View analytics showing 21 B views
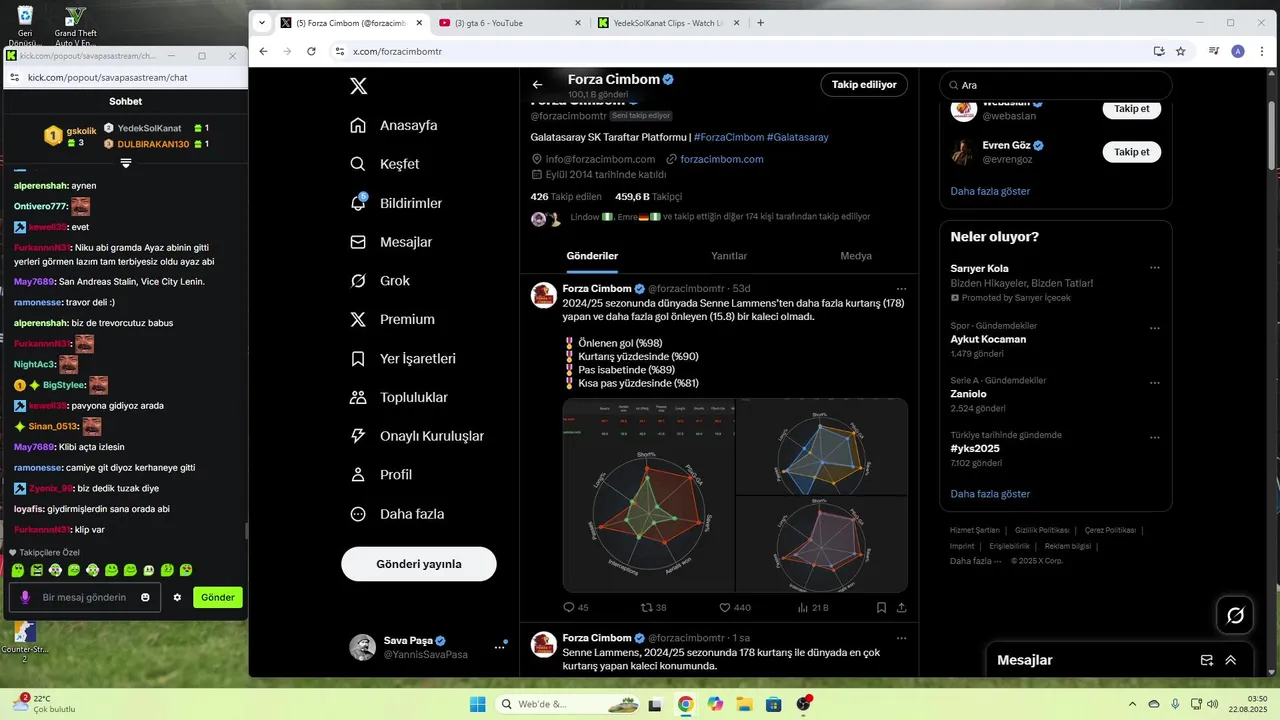This screenshot has width=1280, height=720. pyautogui.click(x=813, y=607)
